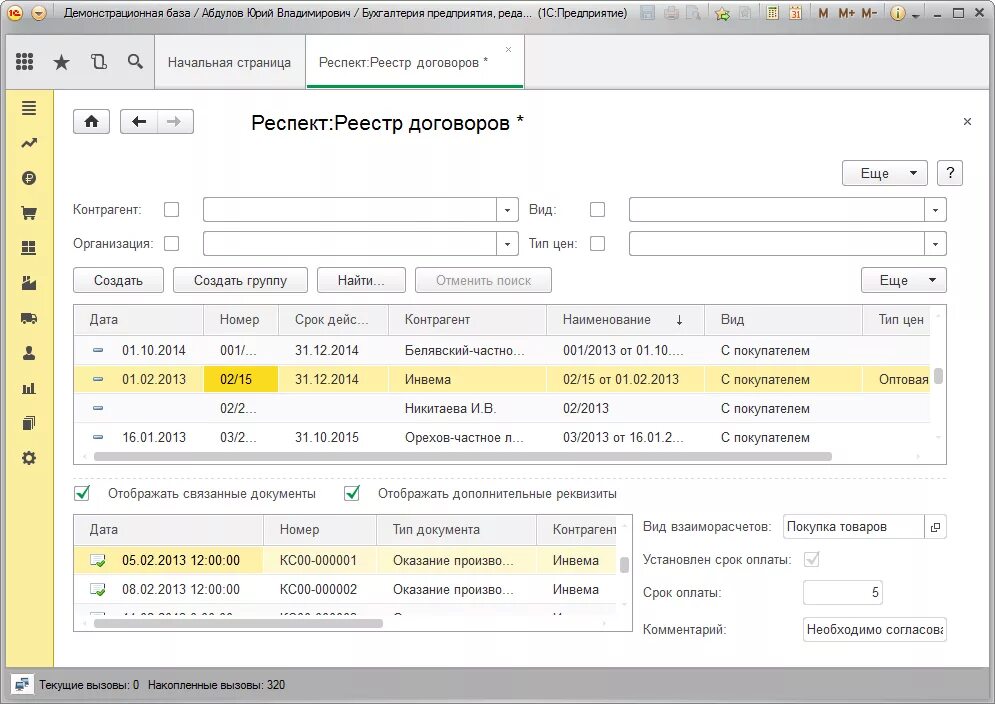Expand the Вид dropdown arrow

[935, 210]
